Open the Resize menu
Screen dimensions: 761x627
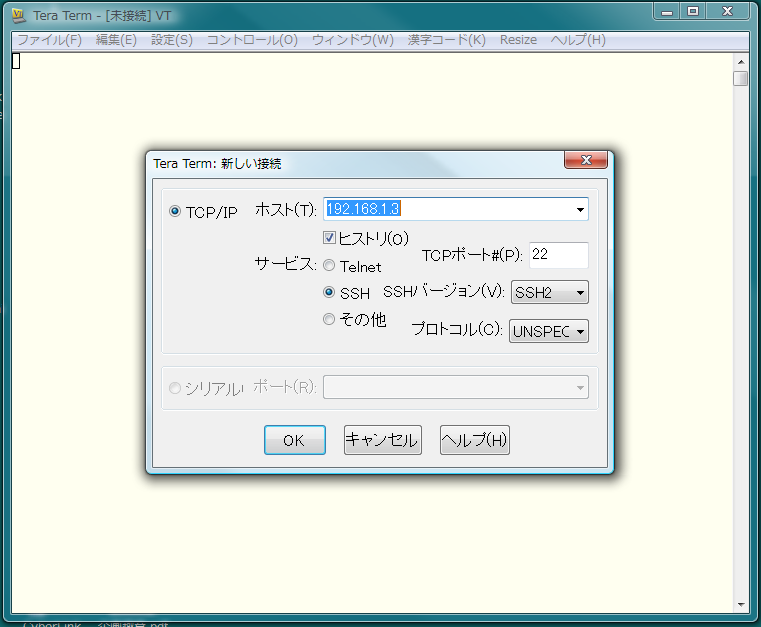518,40
